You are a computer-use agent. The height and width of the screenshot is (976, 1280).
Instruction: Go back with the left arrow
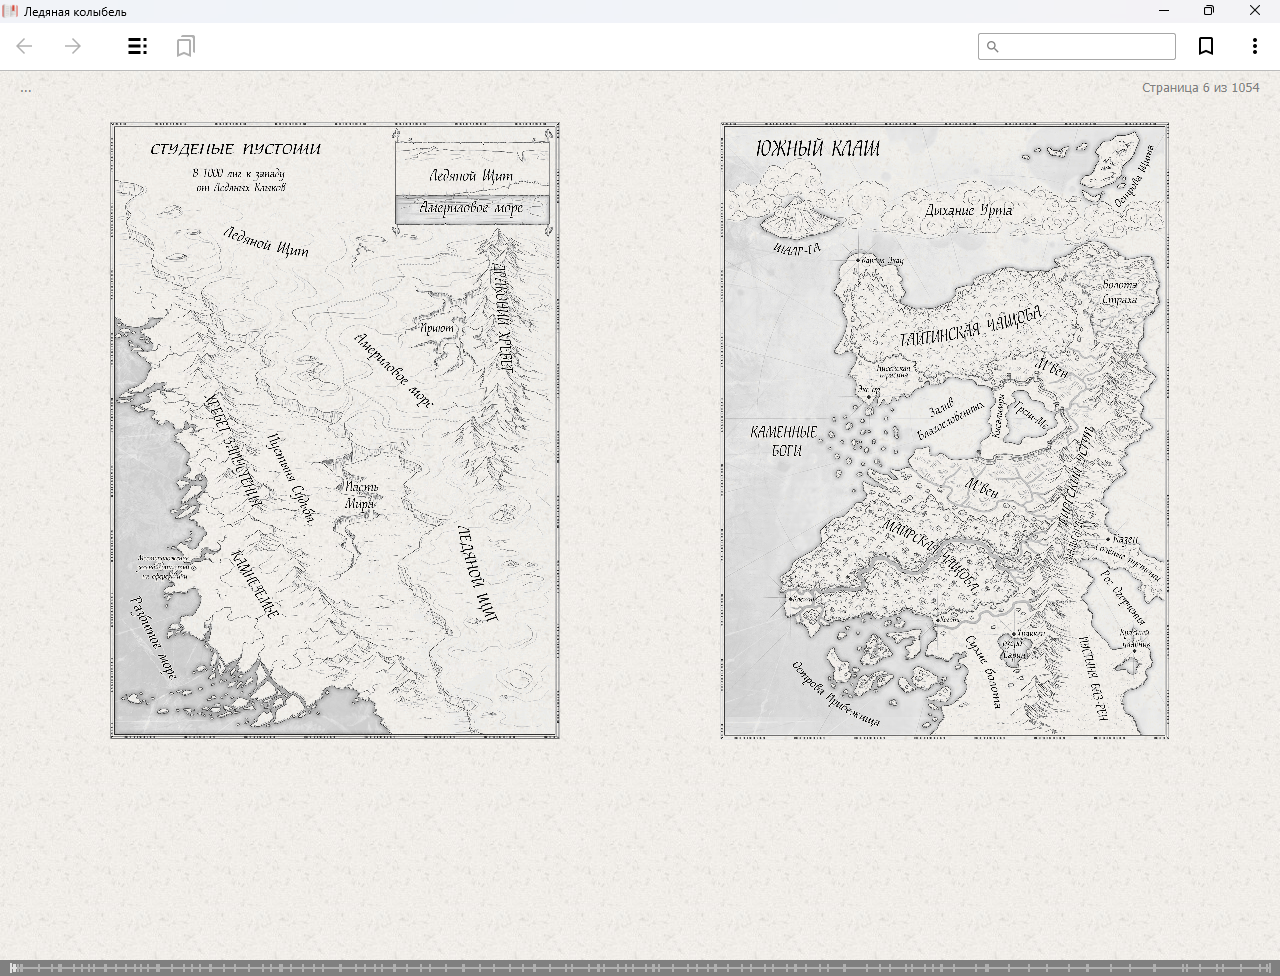[x=25, y=46]
